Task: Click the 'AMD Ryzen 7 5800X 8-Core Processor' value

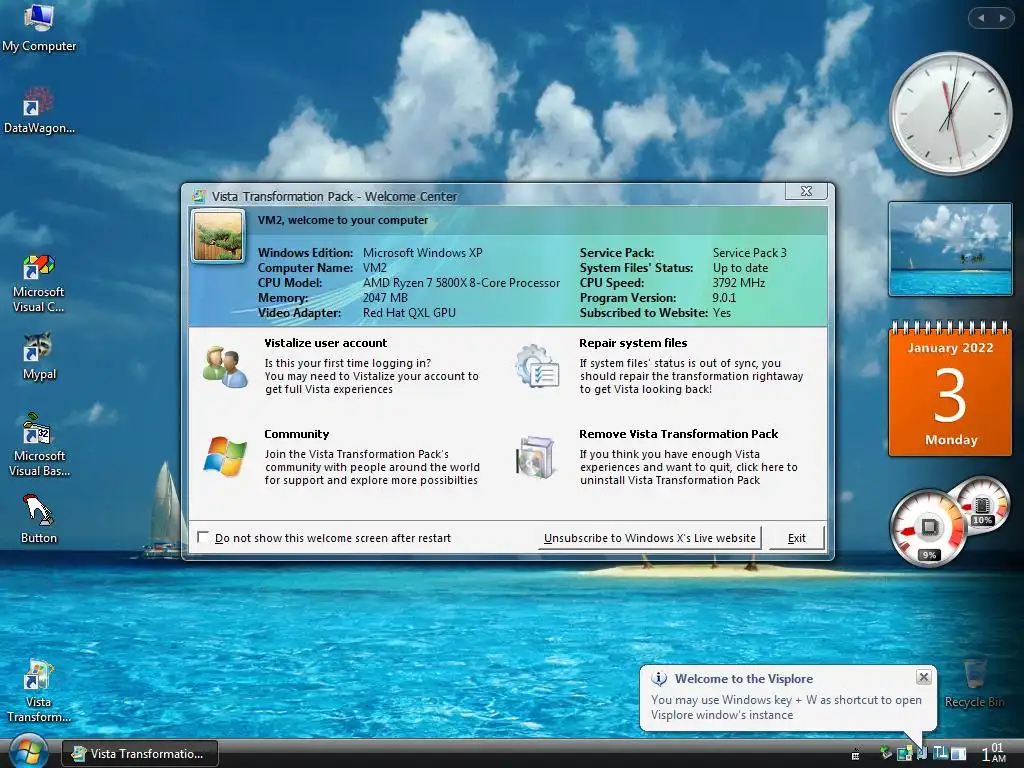Action: 461,283
